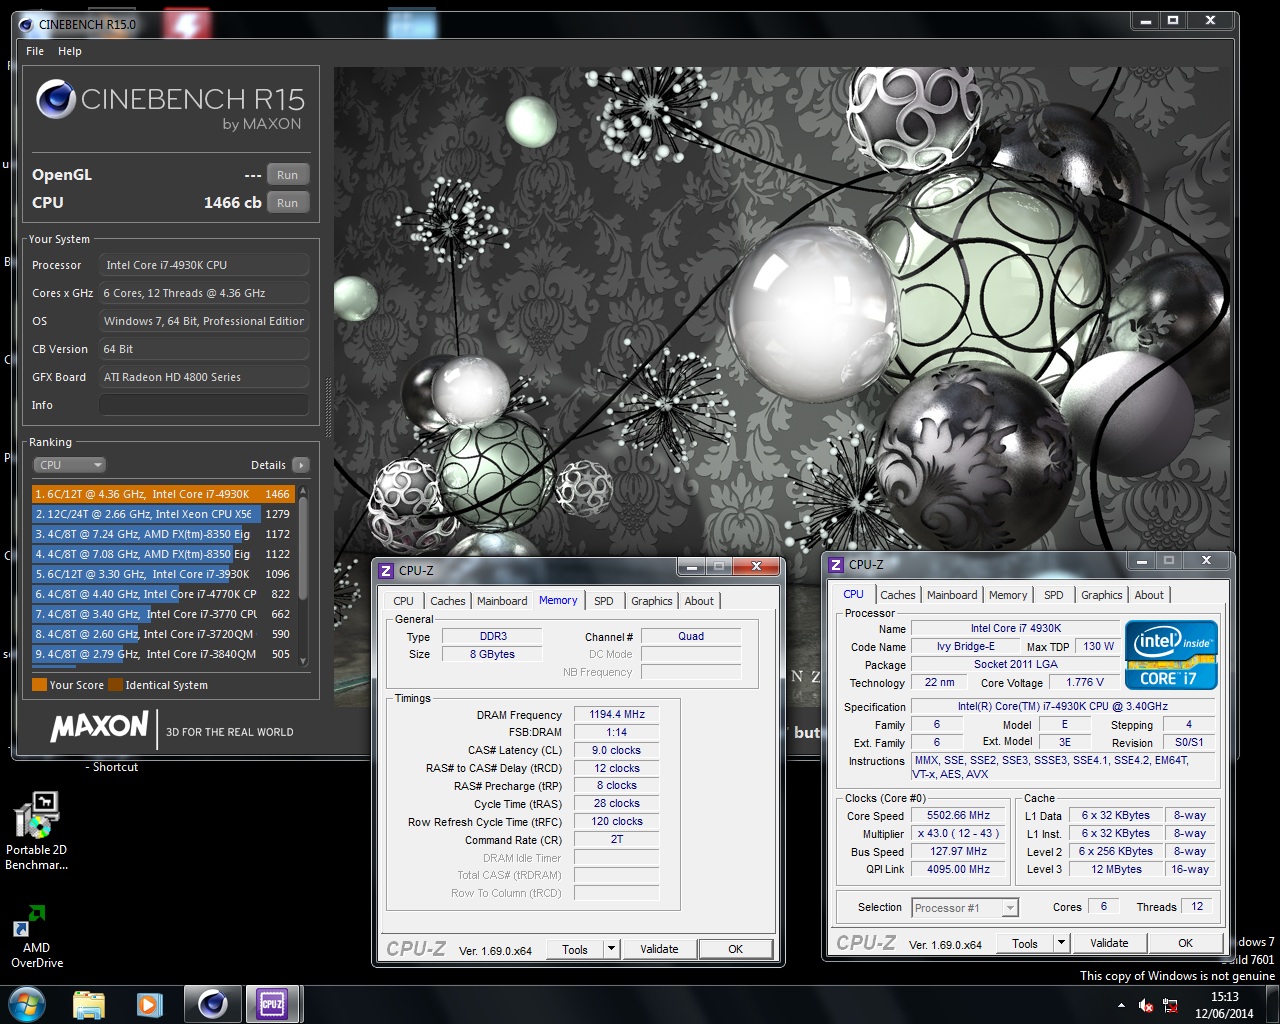Open Portable 2D Benchmark desktop icon
Screen dimensions: 1280x1024
[36, 831]
